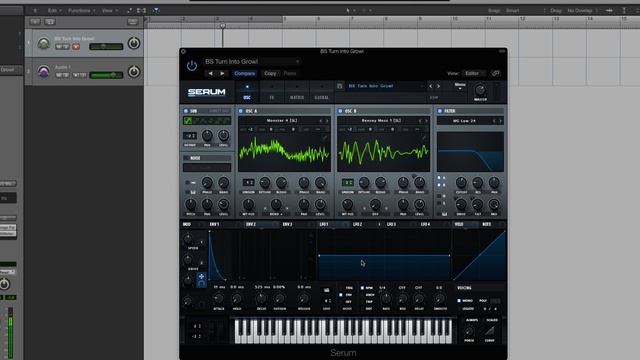This screenshot has width=640, height=360.
Task: Go to next plugin setting arrow
Action: [222, 73]
